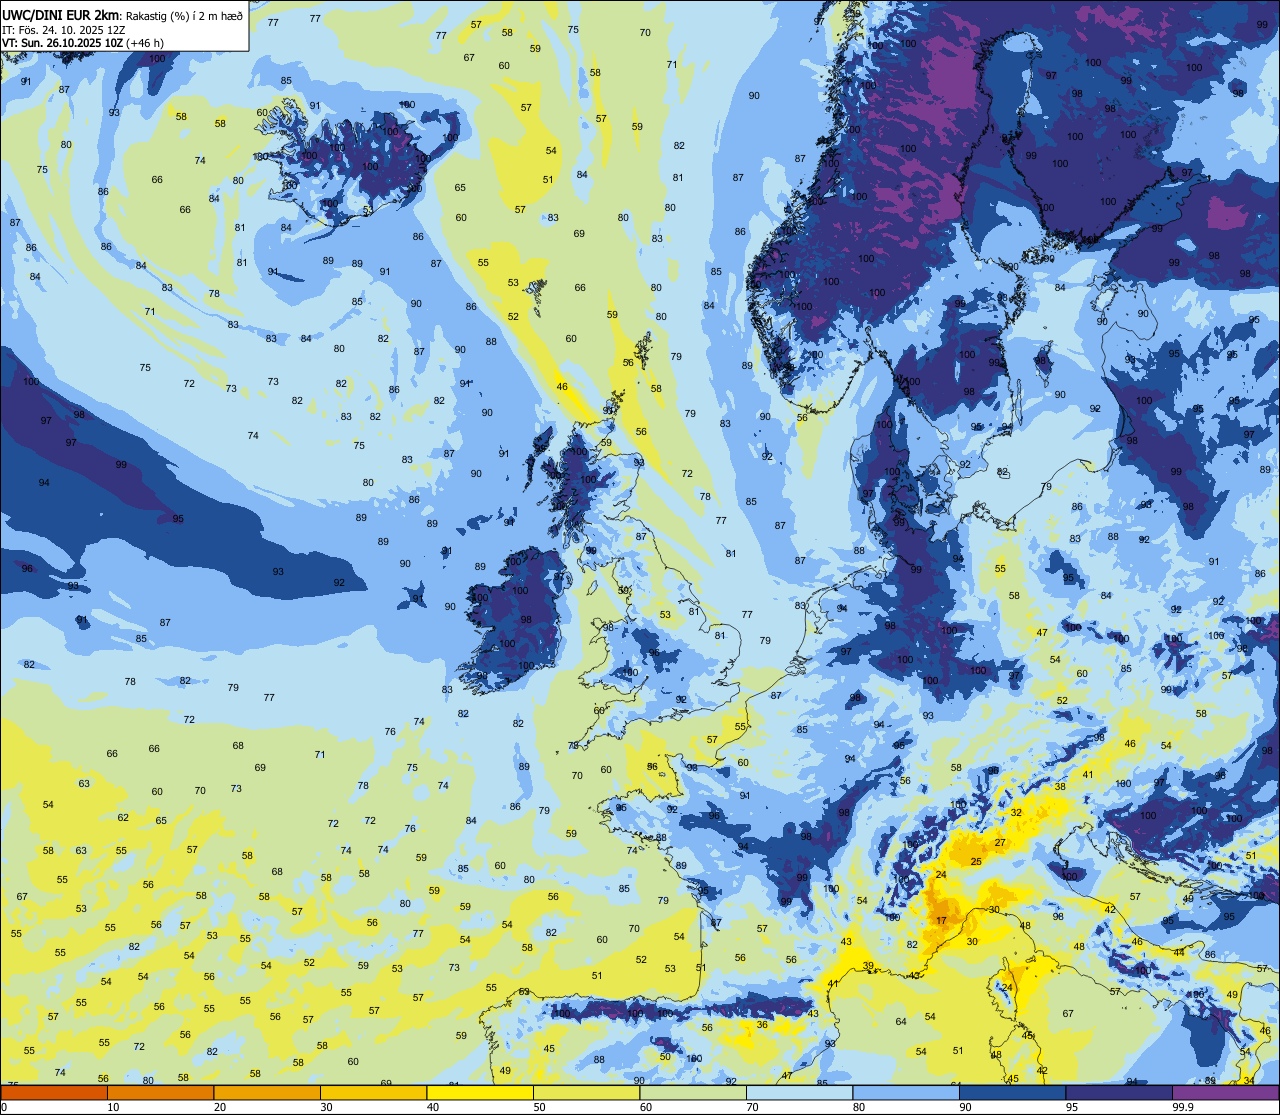Click the humidity value '38' on the map

click(x=1060, y=787)
